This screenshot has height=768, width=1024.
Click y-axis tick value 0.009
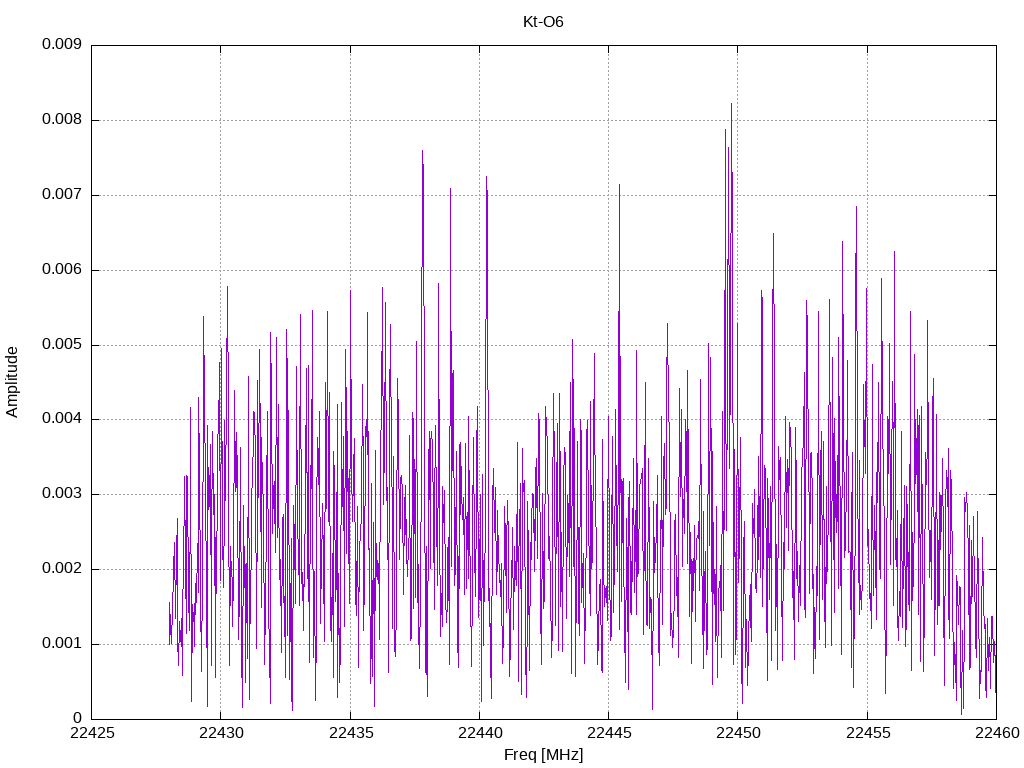pos(62,44)
